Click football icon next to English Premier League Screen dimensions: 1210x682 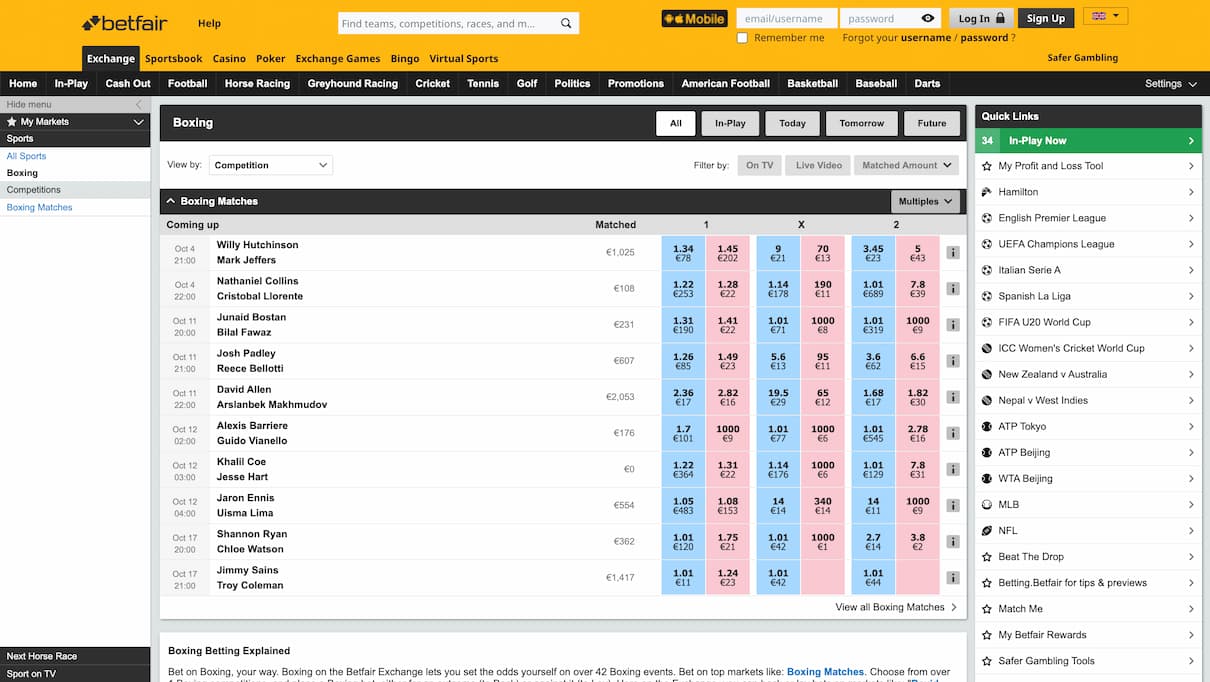pyautogui.click(x=987, y=218)
